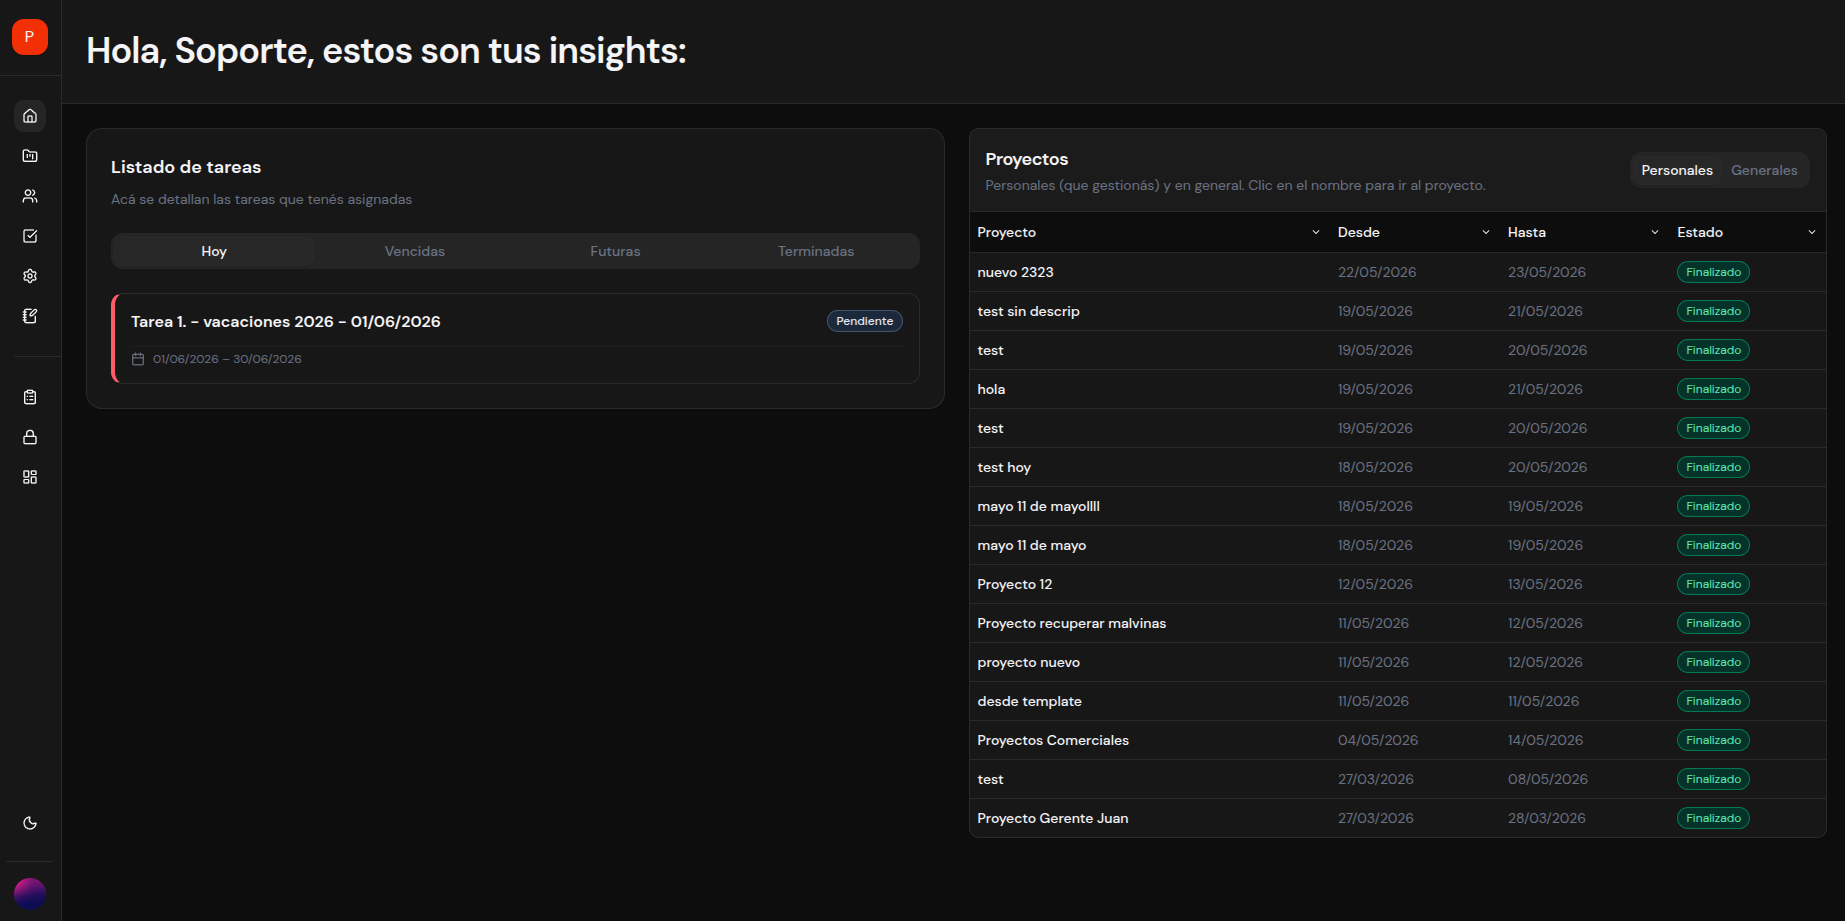This screenshot has height=921, width=1845.
Task: Click the Proyectos panel heading
Action: coord(1026,159)
